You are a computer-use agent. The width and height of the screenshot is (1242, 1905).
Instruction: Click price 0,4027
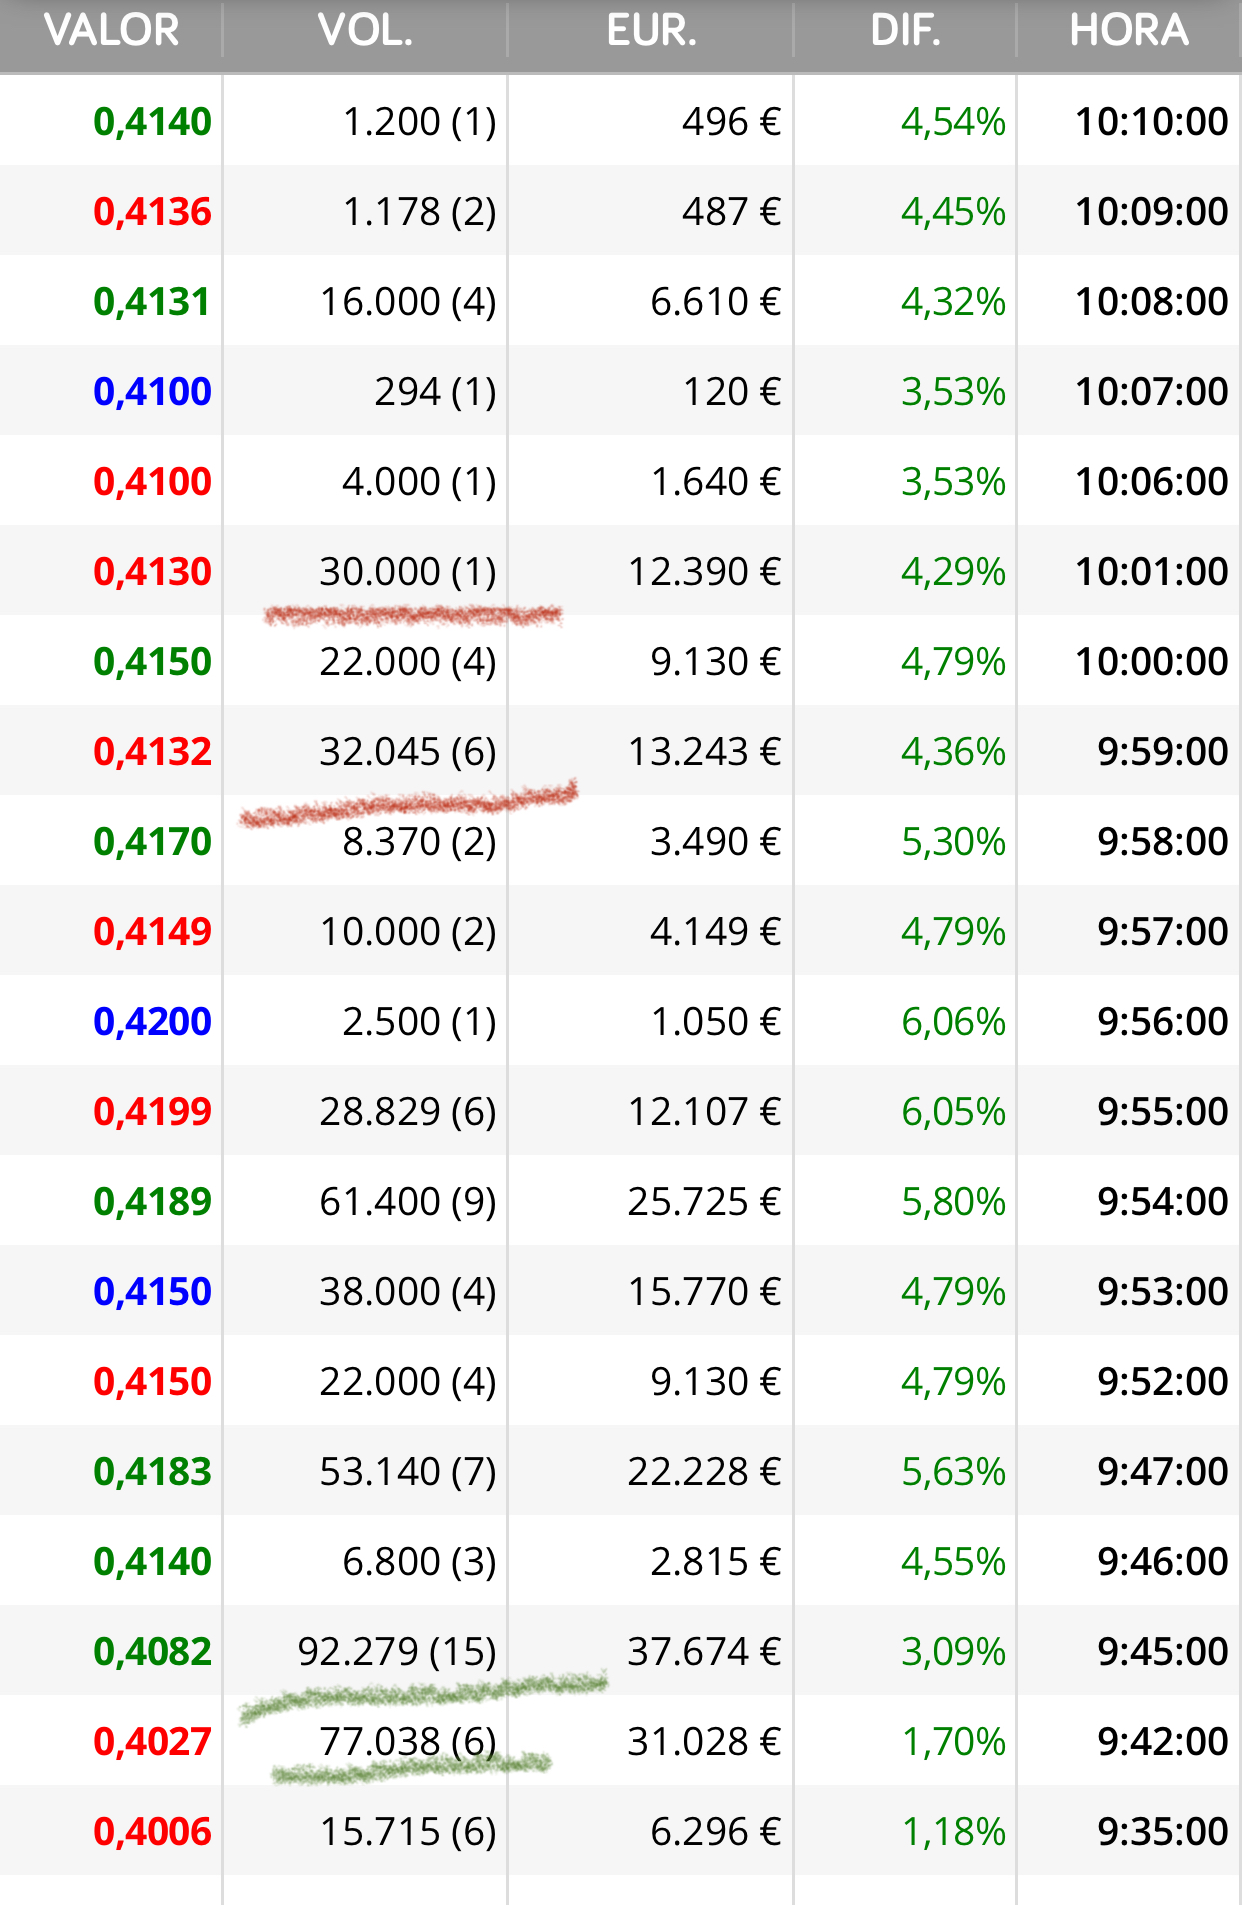(152, 1742)
